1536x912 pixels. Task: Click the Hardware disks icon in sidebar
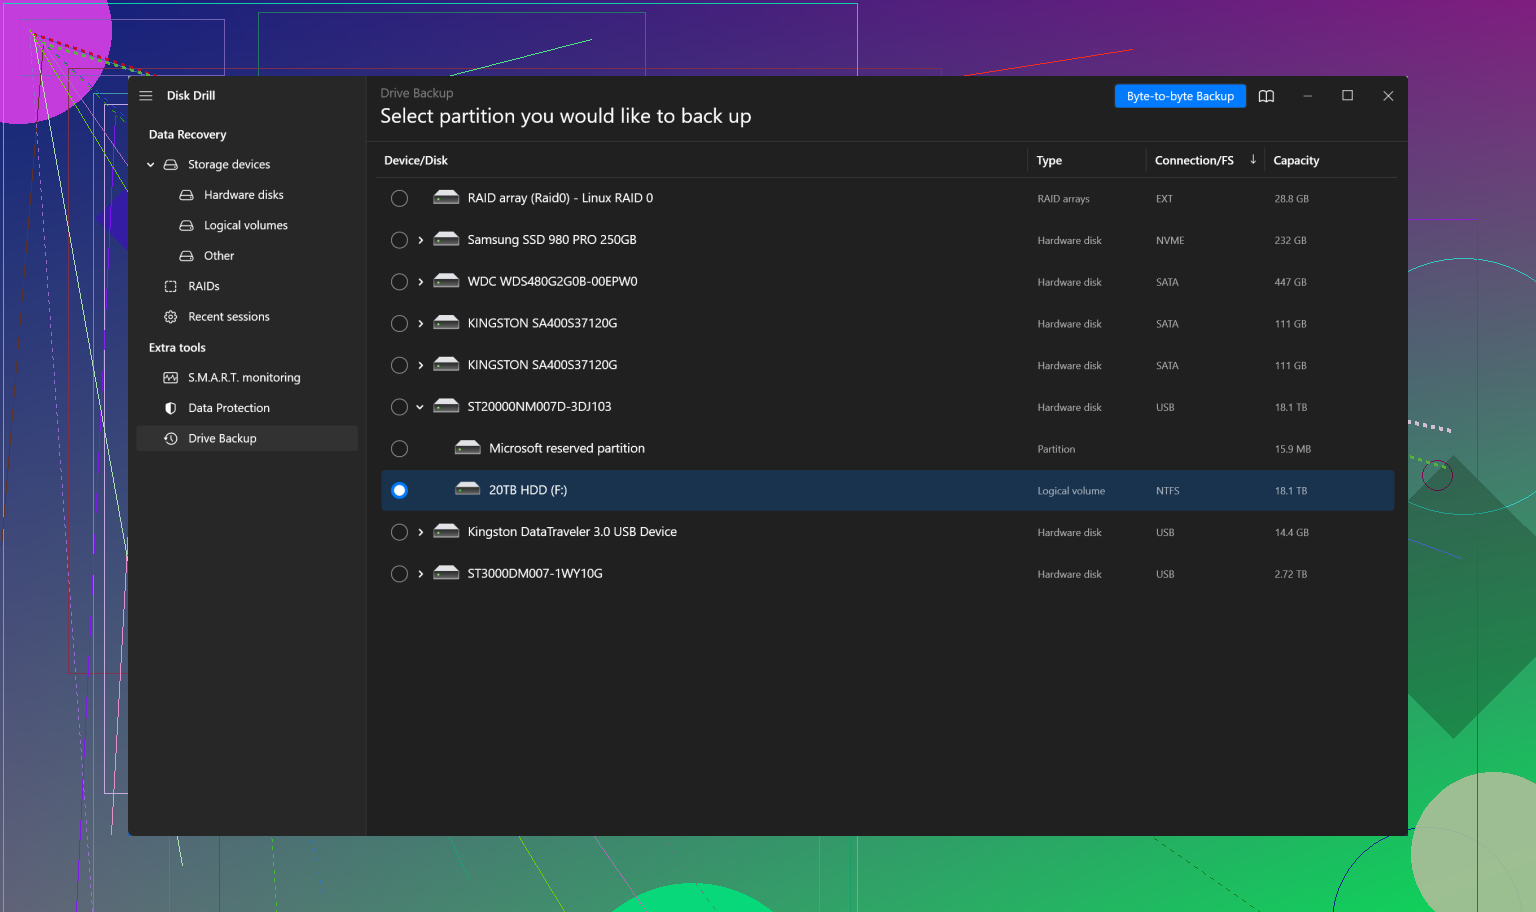pos(186,195)
